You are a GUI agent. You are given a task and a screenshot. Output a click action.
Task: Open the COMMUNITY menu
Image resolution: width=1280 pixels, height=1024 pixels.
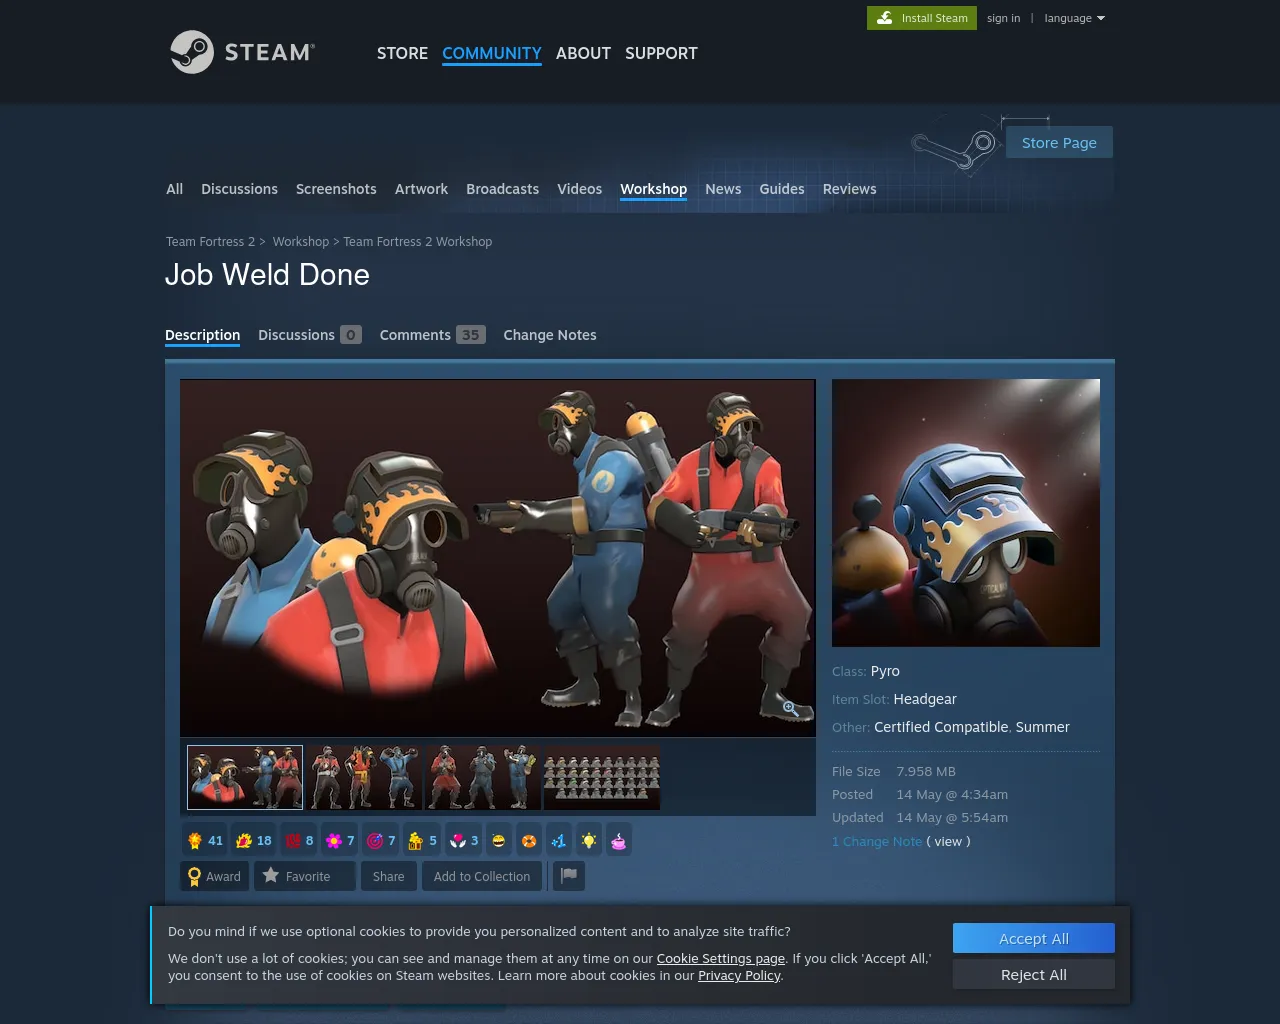(x=492, y=53)
